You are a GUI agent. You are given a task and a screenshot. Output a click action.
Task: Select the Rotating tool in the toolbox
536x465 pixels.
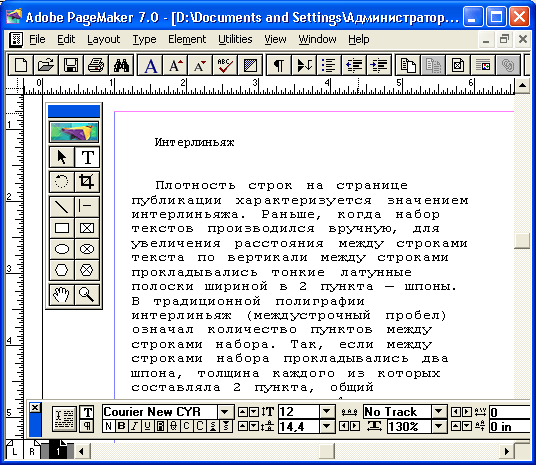(x=62, y=182)
